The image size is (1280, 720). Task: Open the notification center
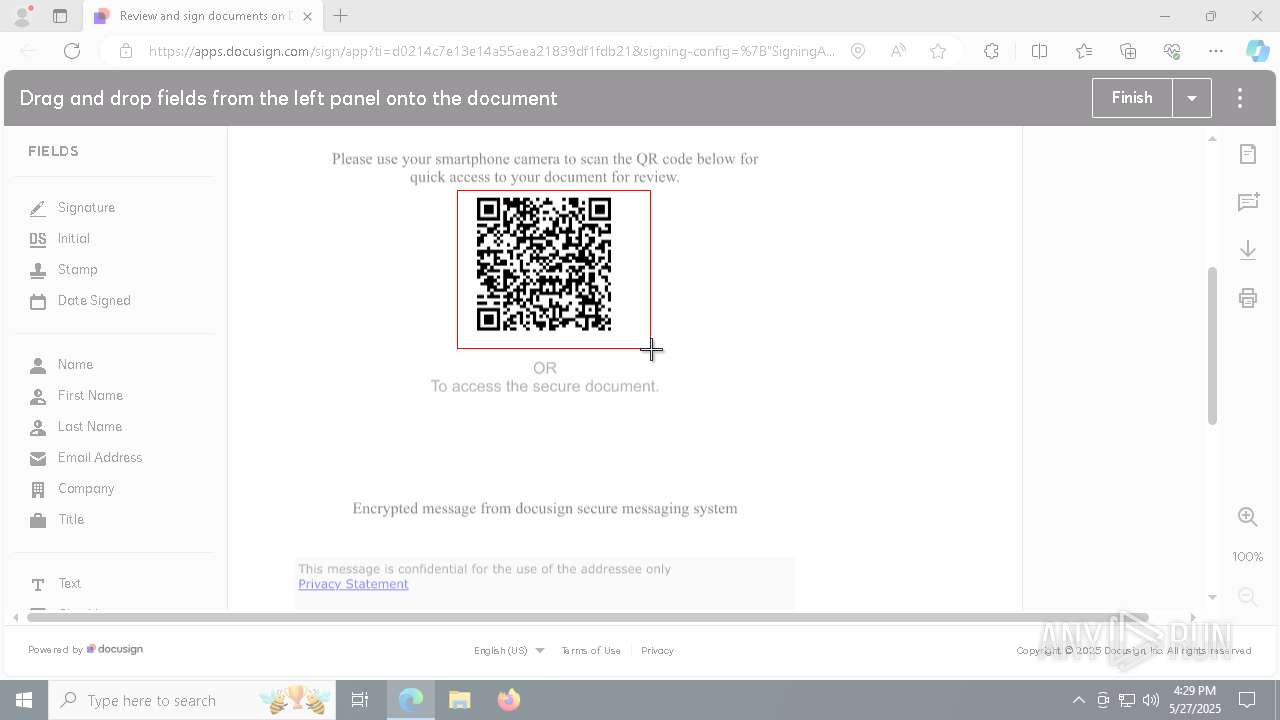1247,700
